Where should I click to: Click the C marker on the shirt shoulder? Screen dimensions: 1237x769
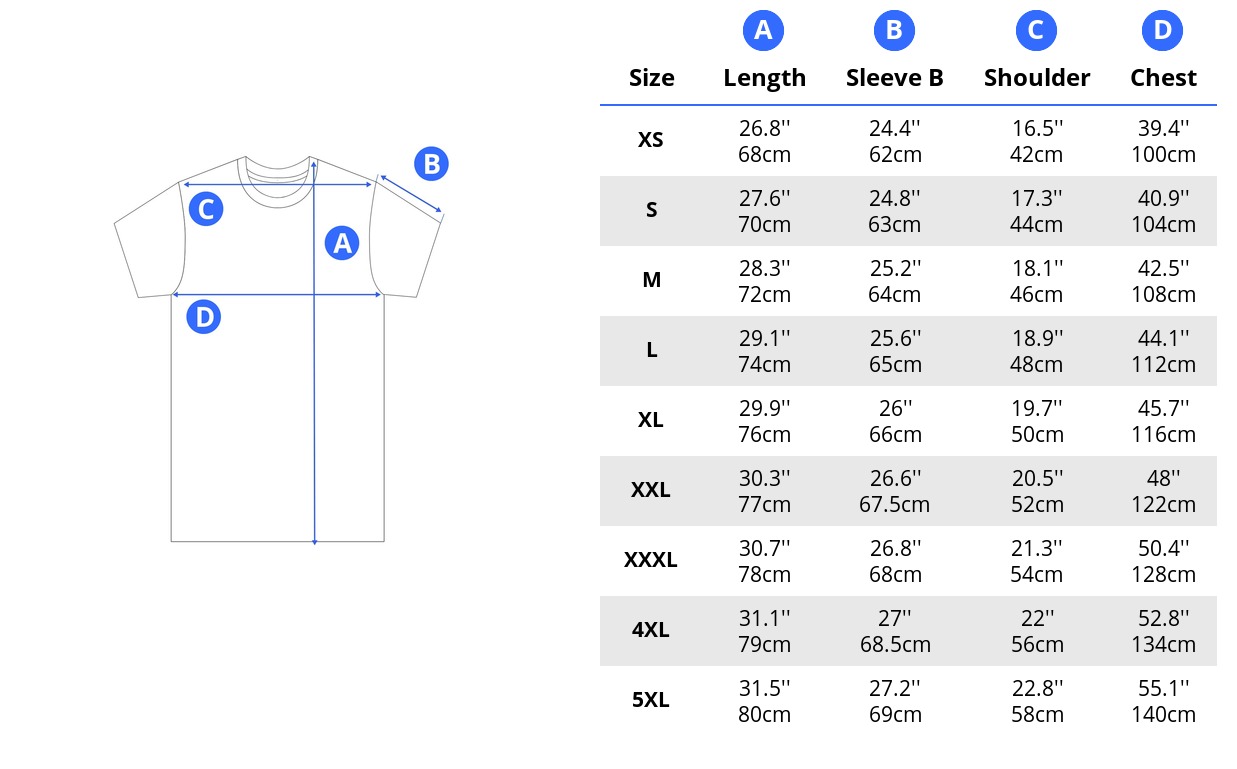(205, 209)
